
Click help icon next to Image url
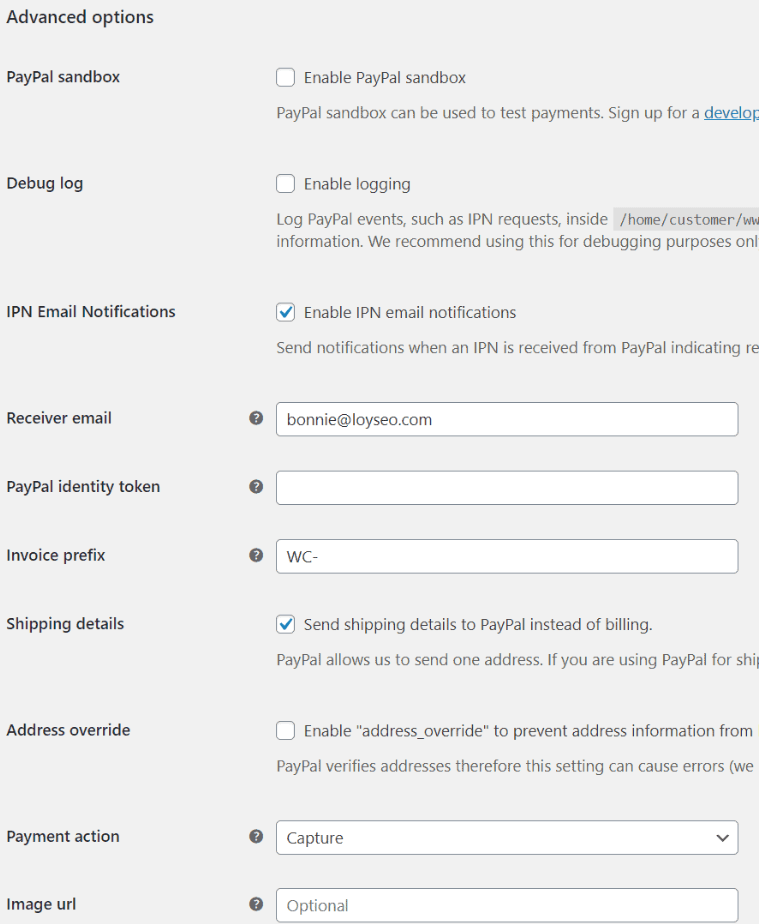[256, 905]
